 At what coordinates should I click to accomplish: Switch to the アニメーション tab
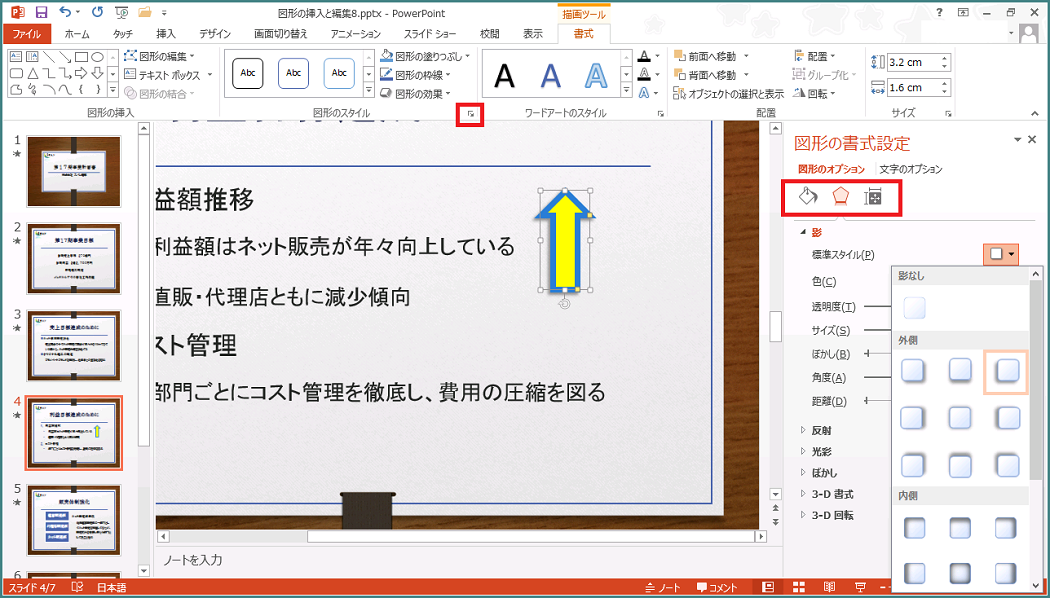356,34
